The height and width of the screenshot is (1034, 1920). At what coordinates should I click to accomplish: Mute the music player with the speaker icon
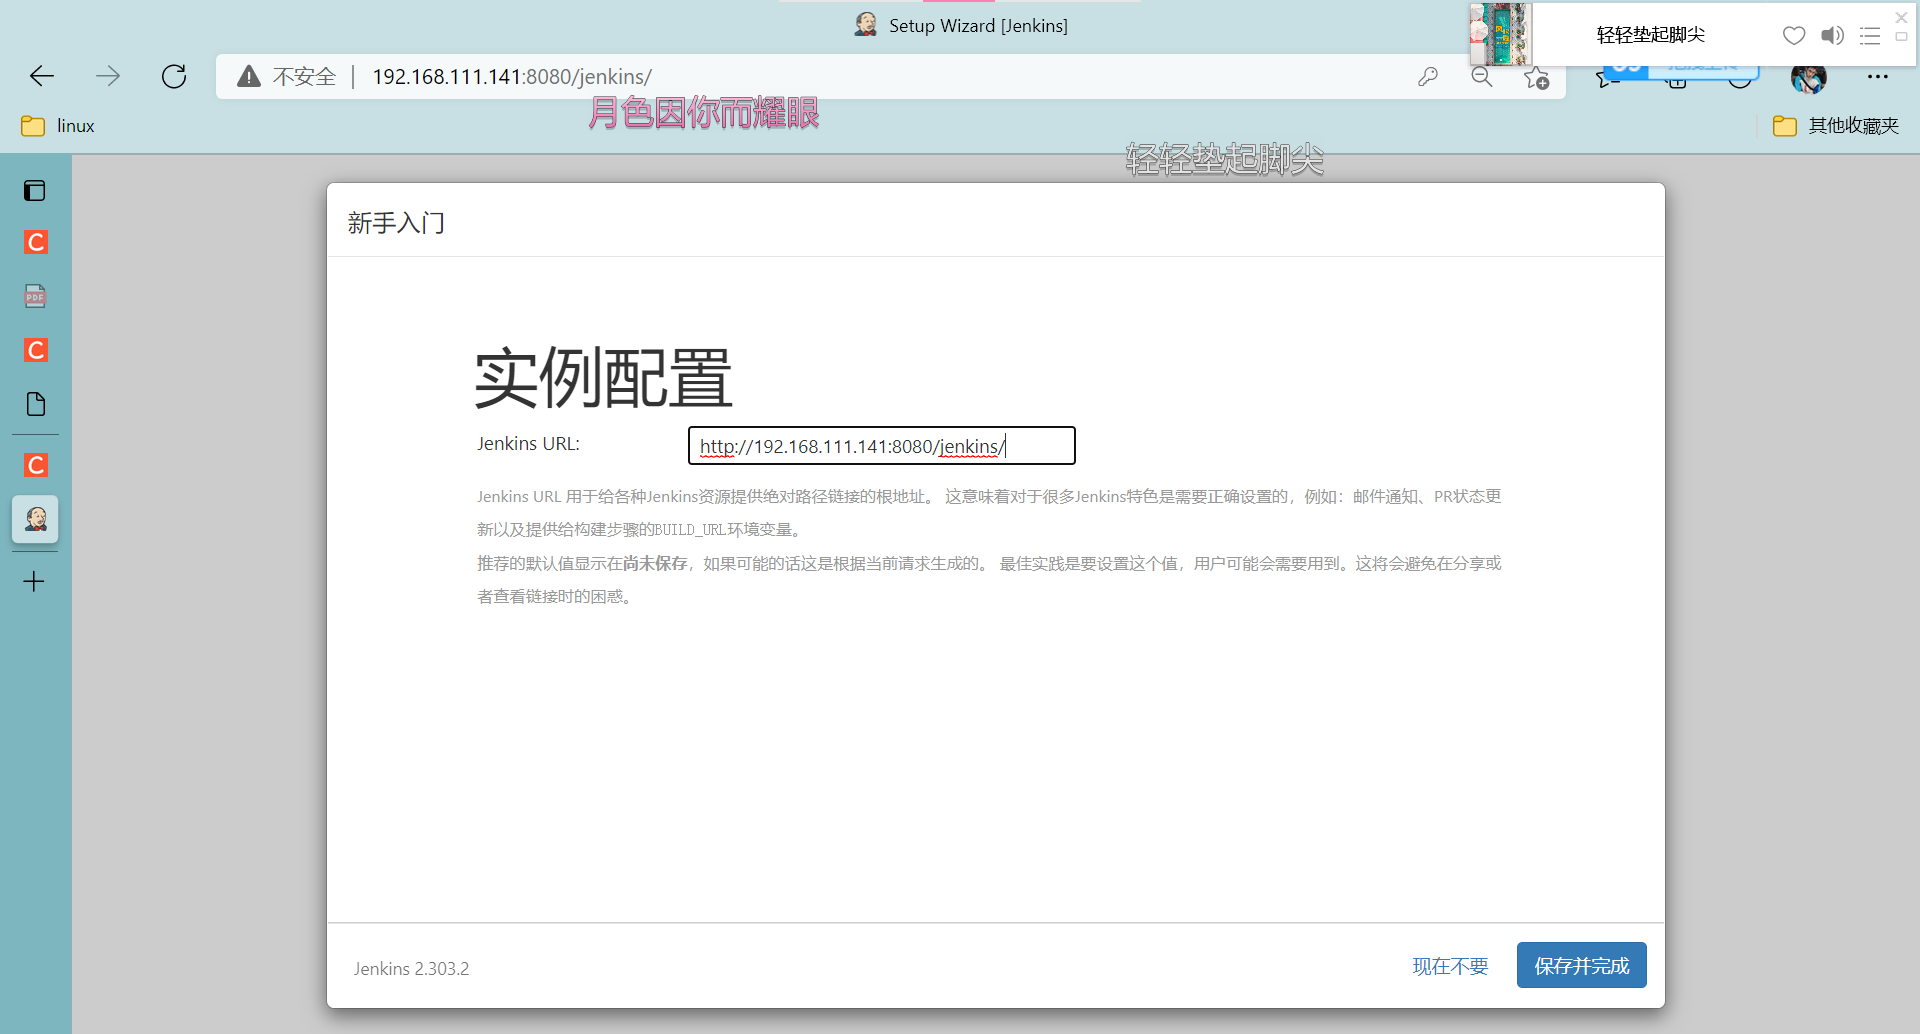(1832, 36)
